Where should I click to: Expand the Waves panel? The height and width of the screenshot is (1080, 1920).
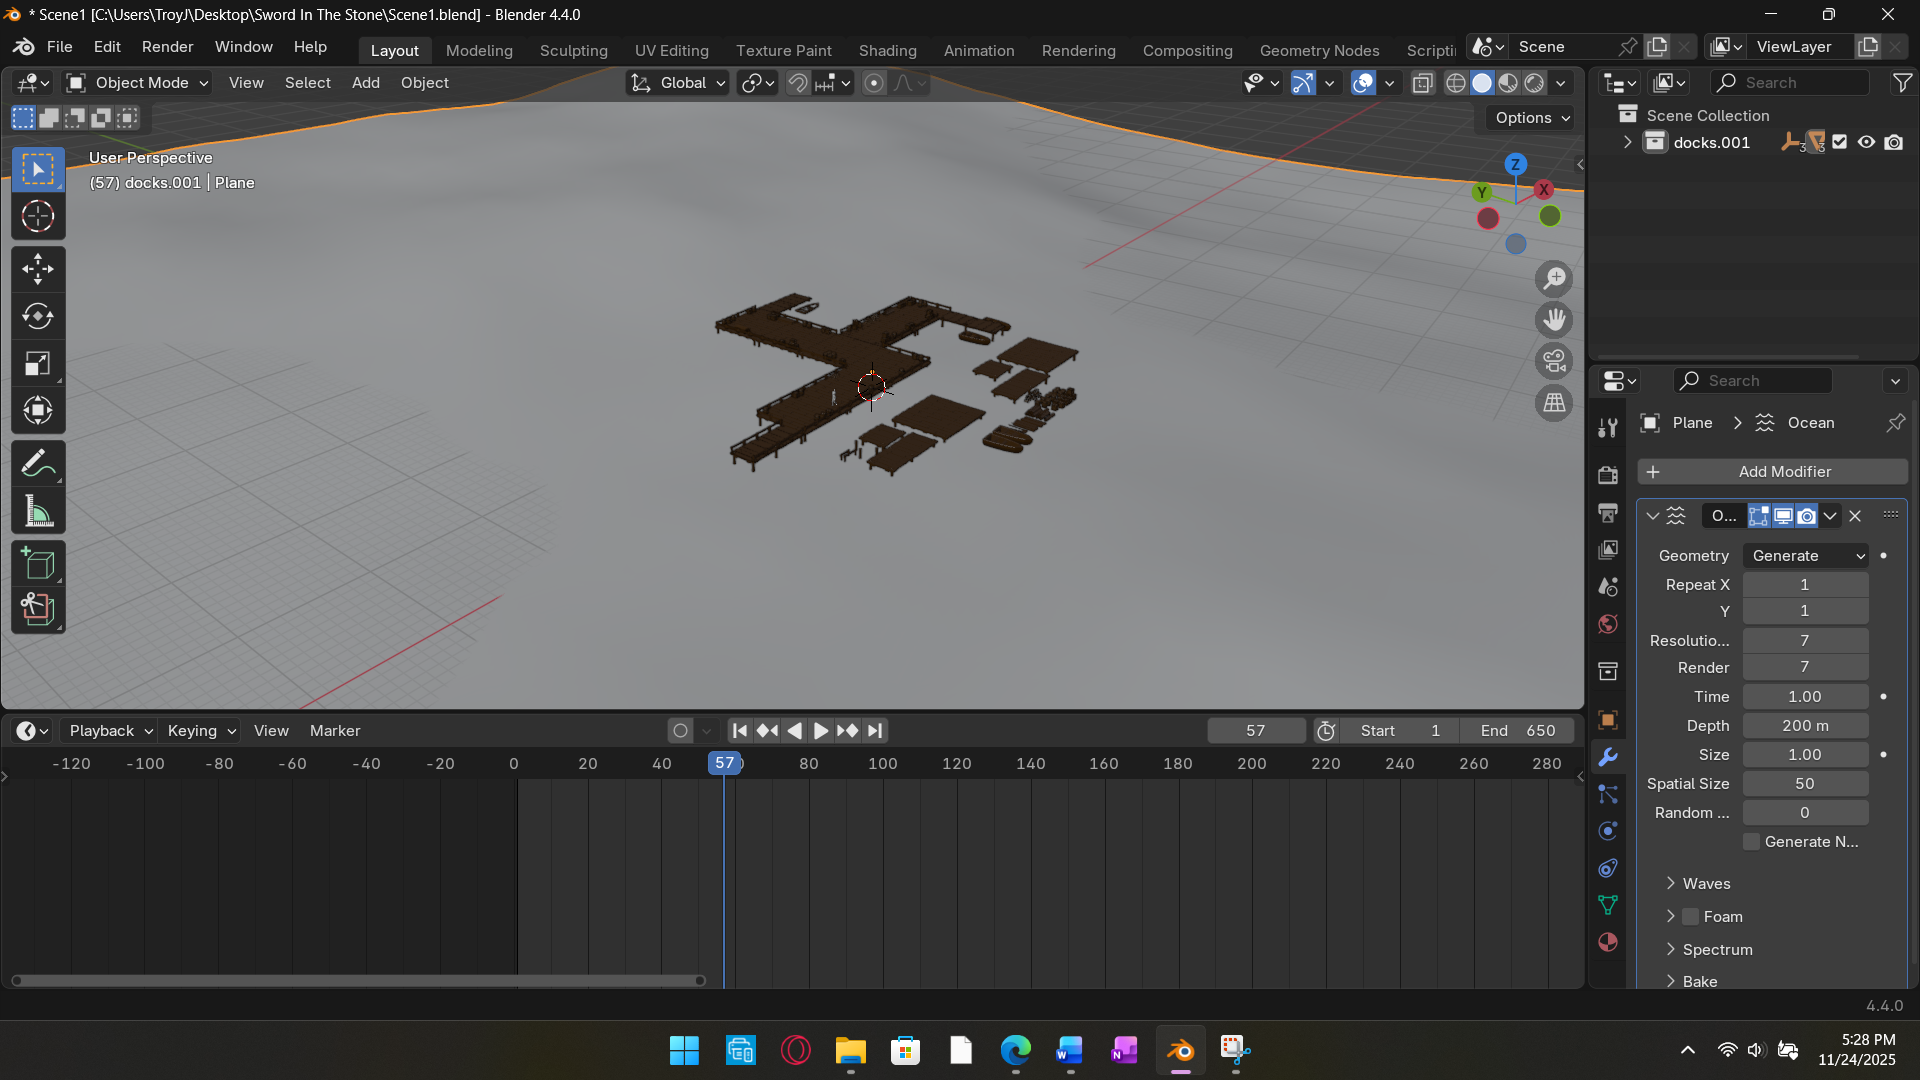(x=1705, y=884)
